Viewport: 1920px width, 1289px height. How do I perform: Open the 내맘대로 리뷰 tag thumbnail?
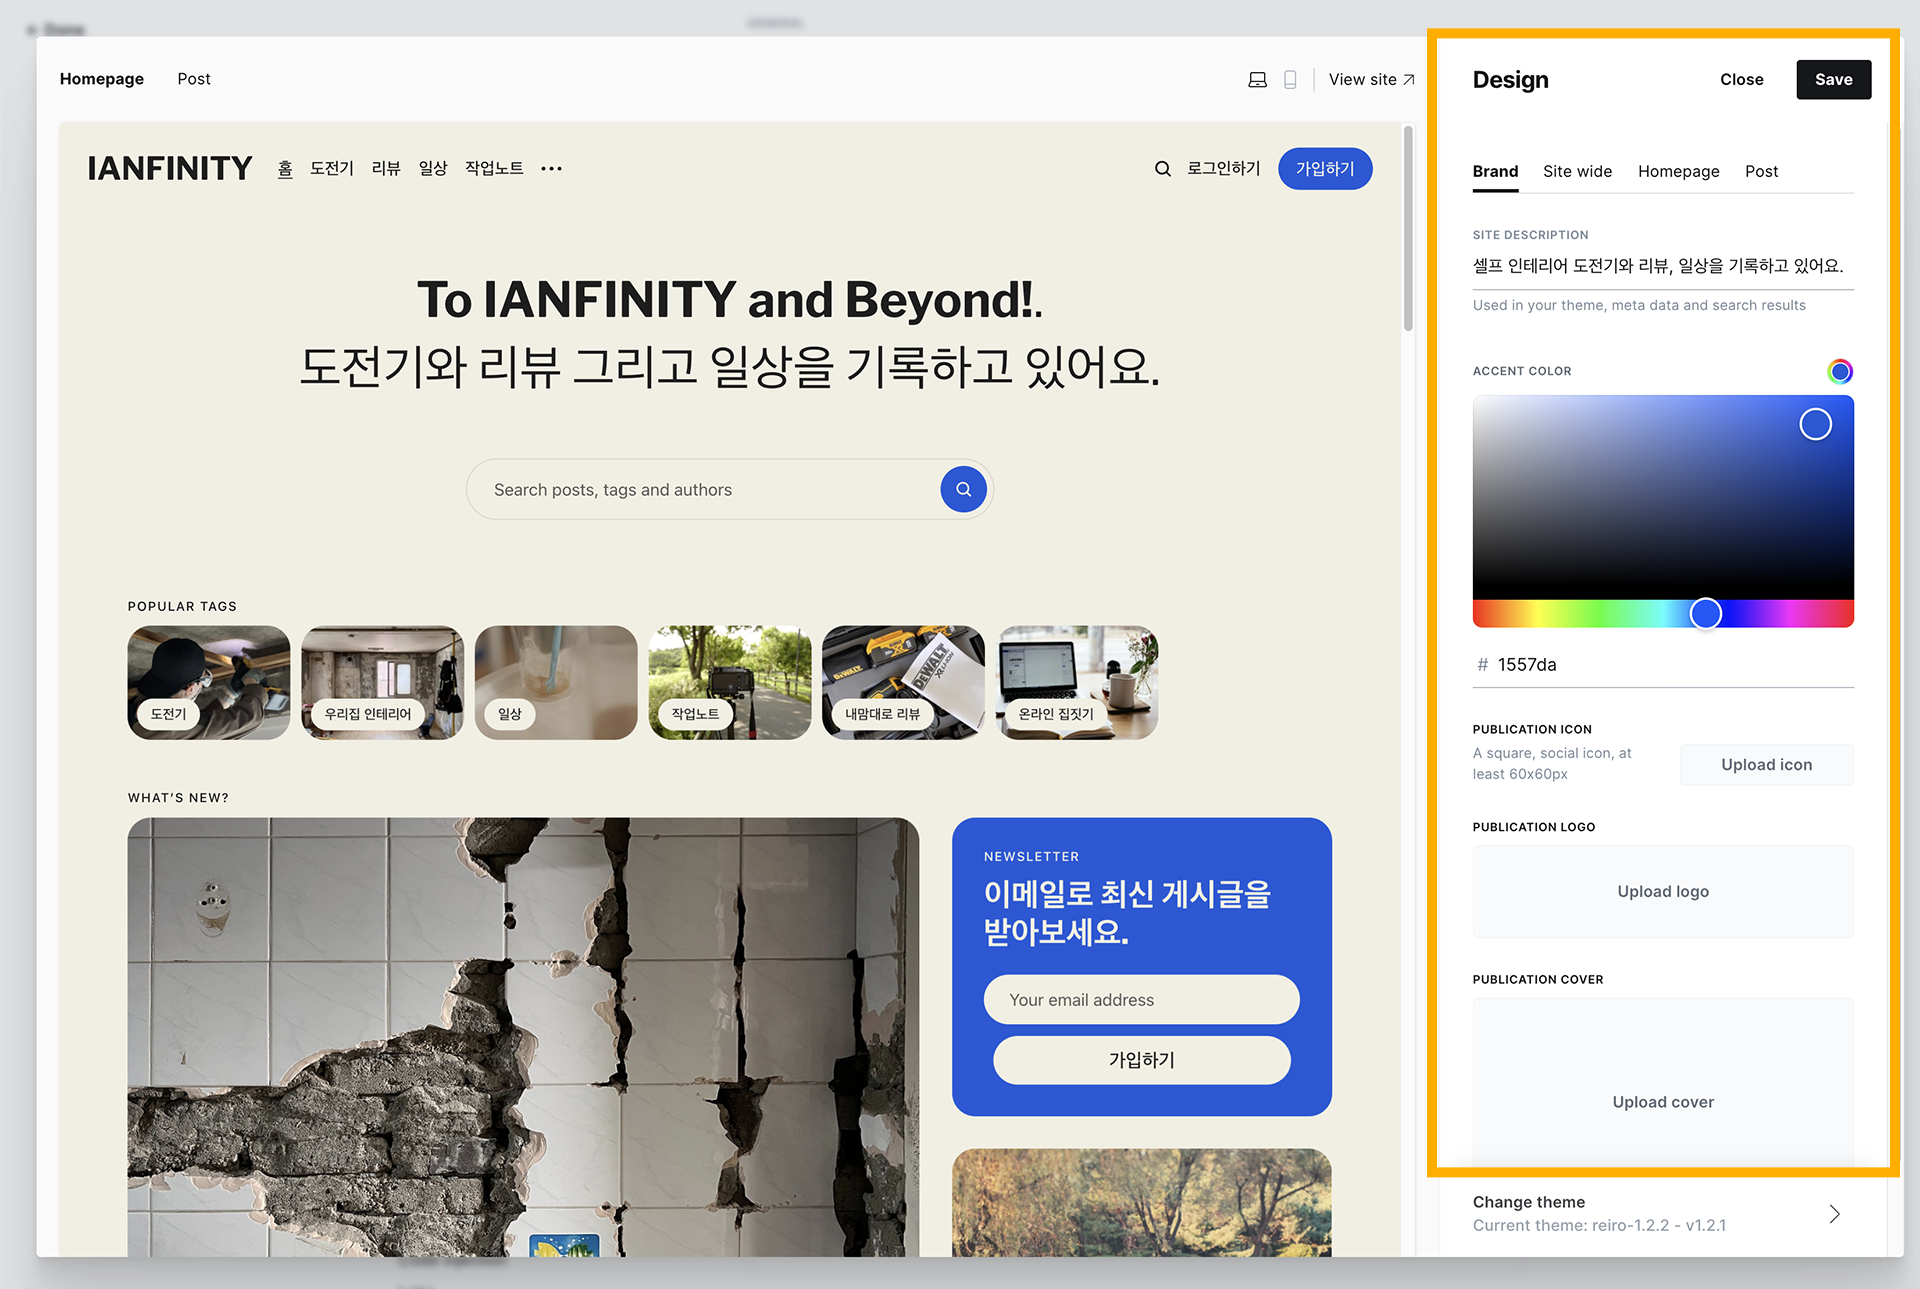pos(903,683)
